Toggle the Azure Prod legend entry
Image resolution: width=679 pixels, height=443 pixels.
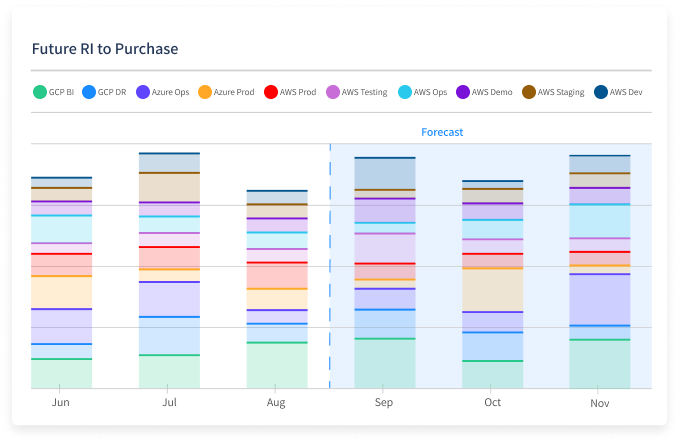(226, 92)
